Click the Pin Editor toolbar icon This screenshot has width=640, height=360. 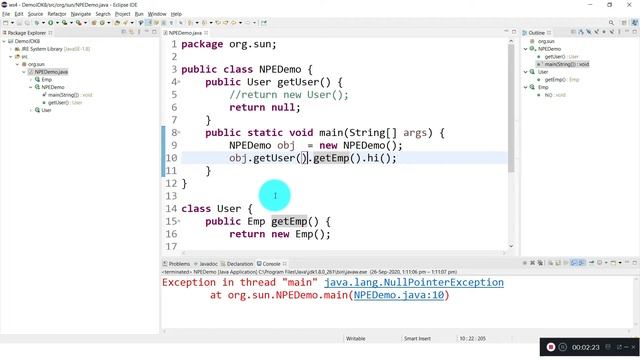(264, 23)
